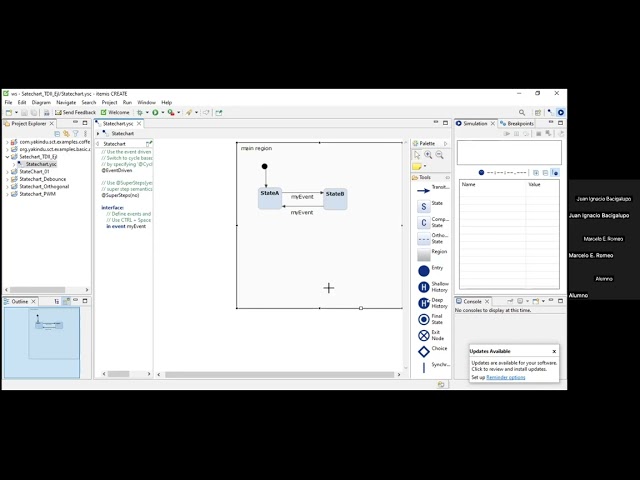Select StateB in the diagram

tap(335, 199)
